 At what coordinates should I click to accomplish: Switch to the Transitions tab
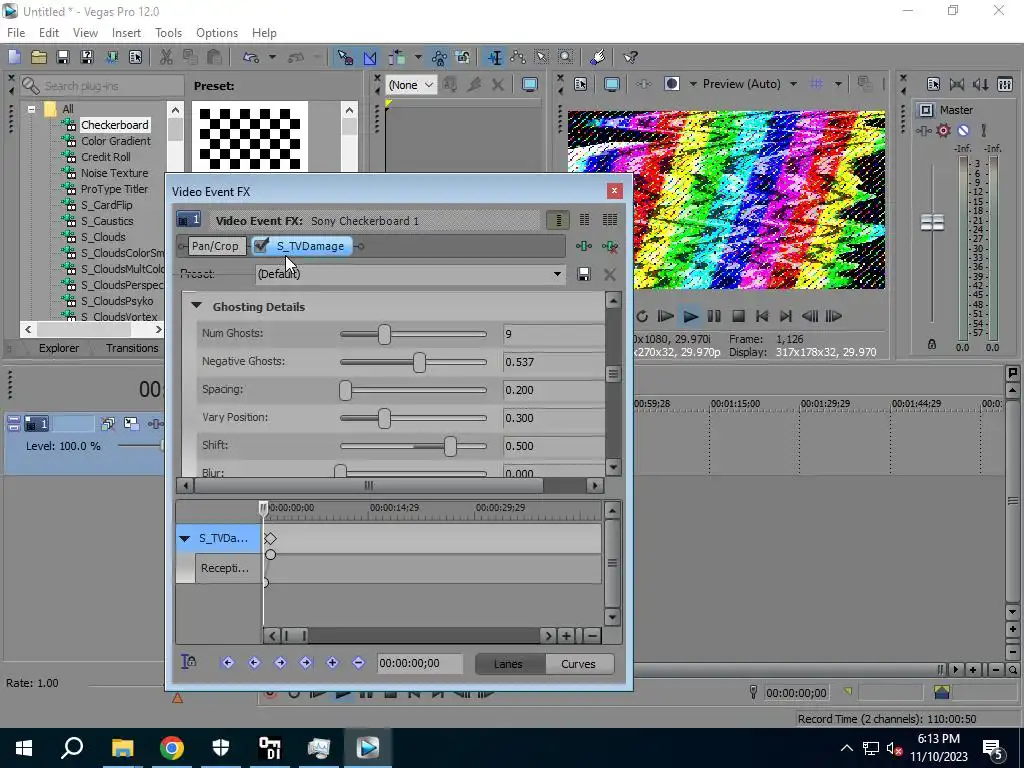[x=132, y=348]
